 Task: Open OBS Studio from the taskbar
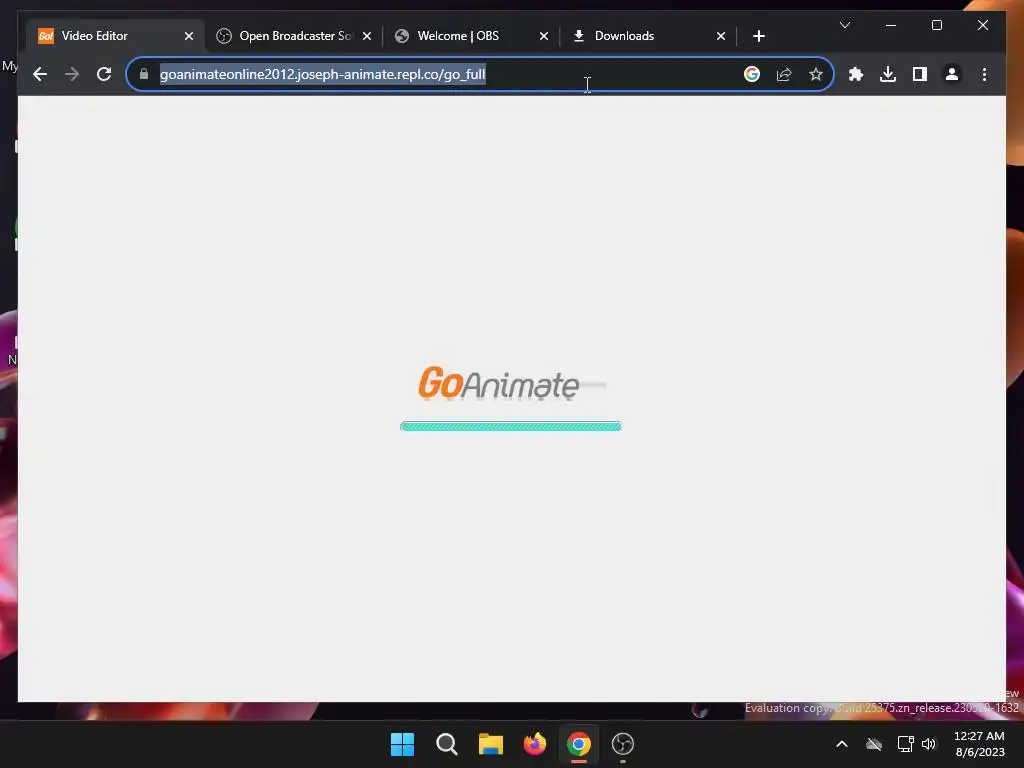(622, 744)
